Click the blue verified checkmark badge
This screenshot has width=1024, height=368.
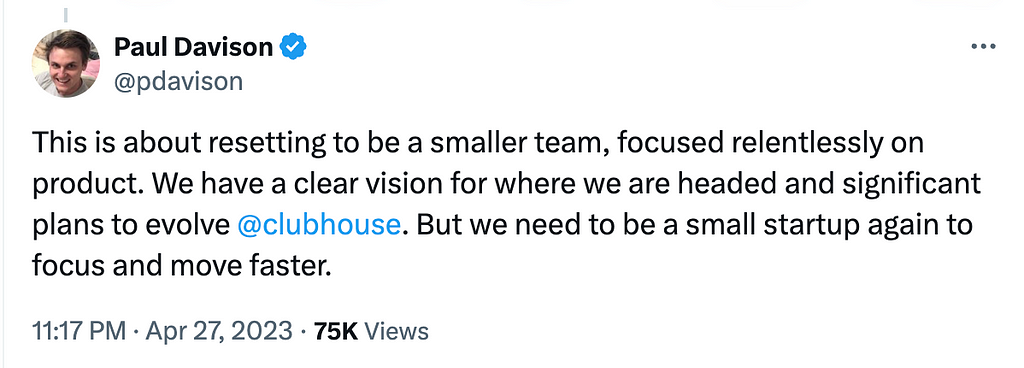tap(293, 47)
